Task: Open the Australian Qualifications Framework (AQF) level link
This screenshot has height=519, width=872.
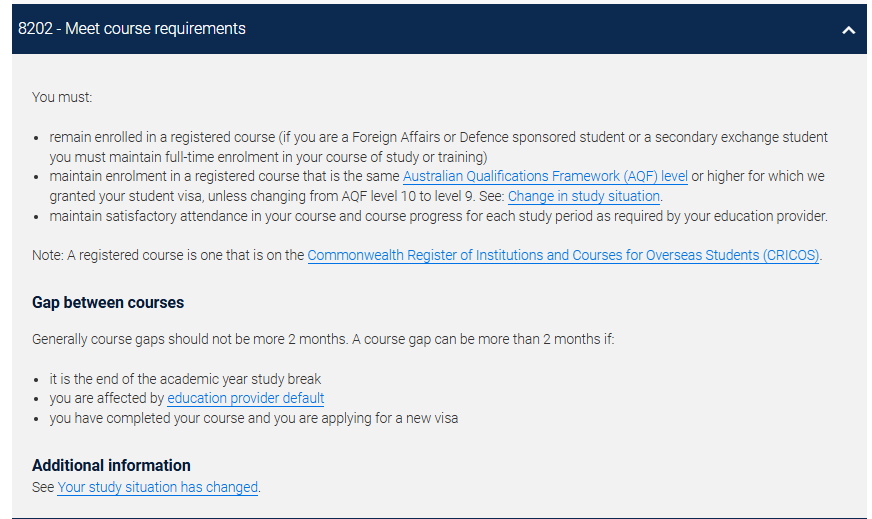Action: (545, 177)
